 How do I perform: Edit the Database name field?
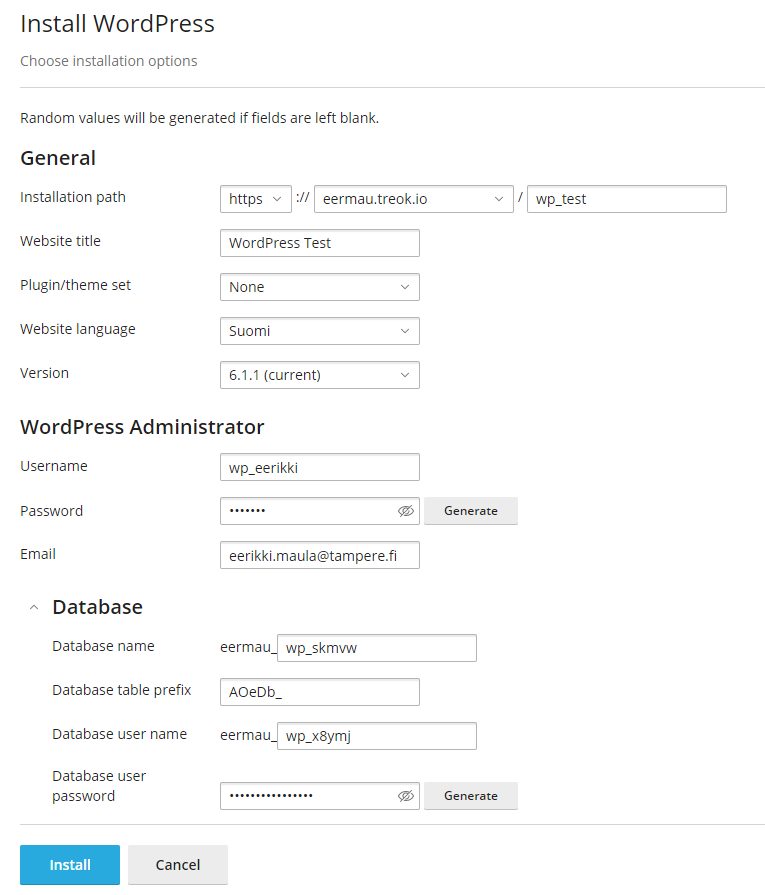(x=377, y=648)
